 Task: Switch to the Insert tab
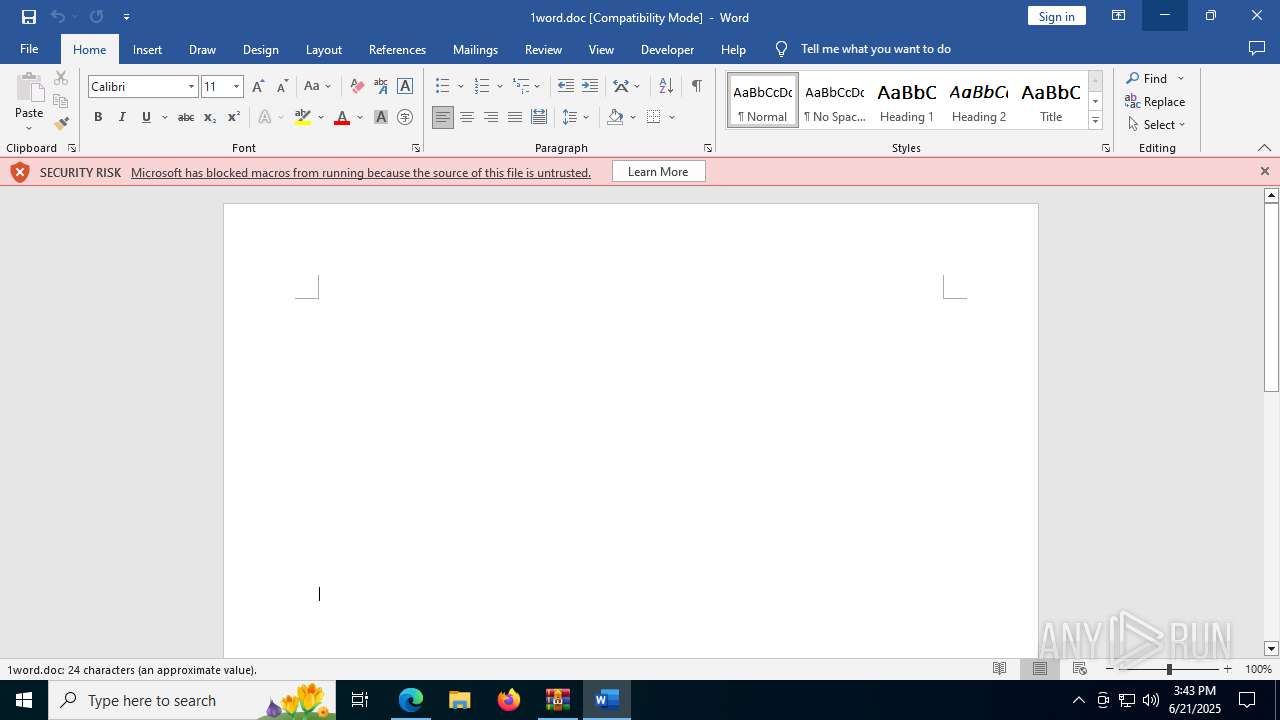point(147,49)
